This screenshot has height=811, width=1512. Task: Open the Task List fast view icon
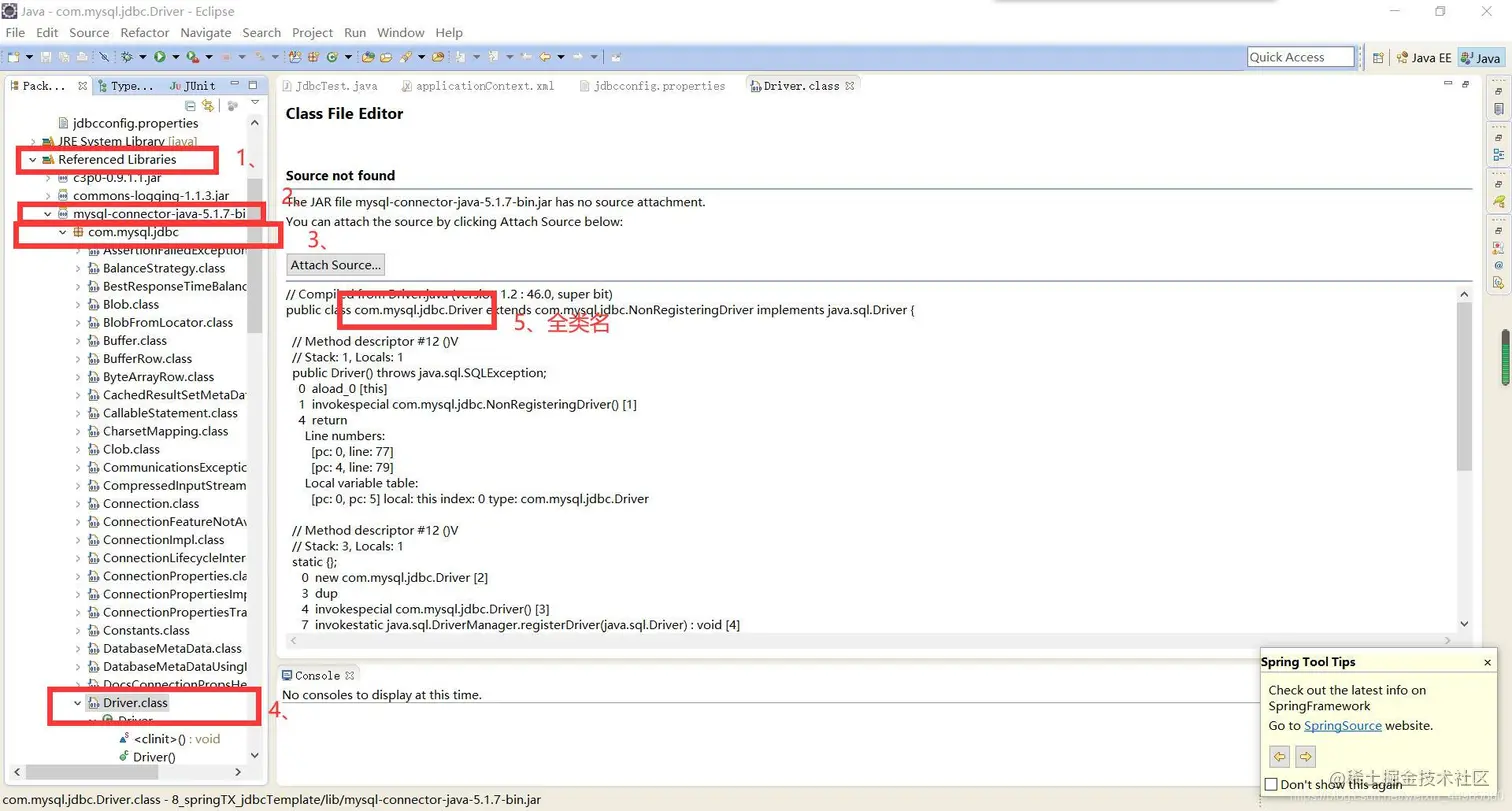(x=1498, y=108)
